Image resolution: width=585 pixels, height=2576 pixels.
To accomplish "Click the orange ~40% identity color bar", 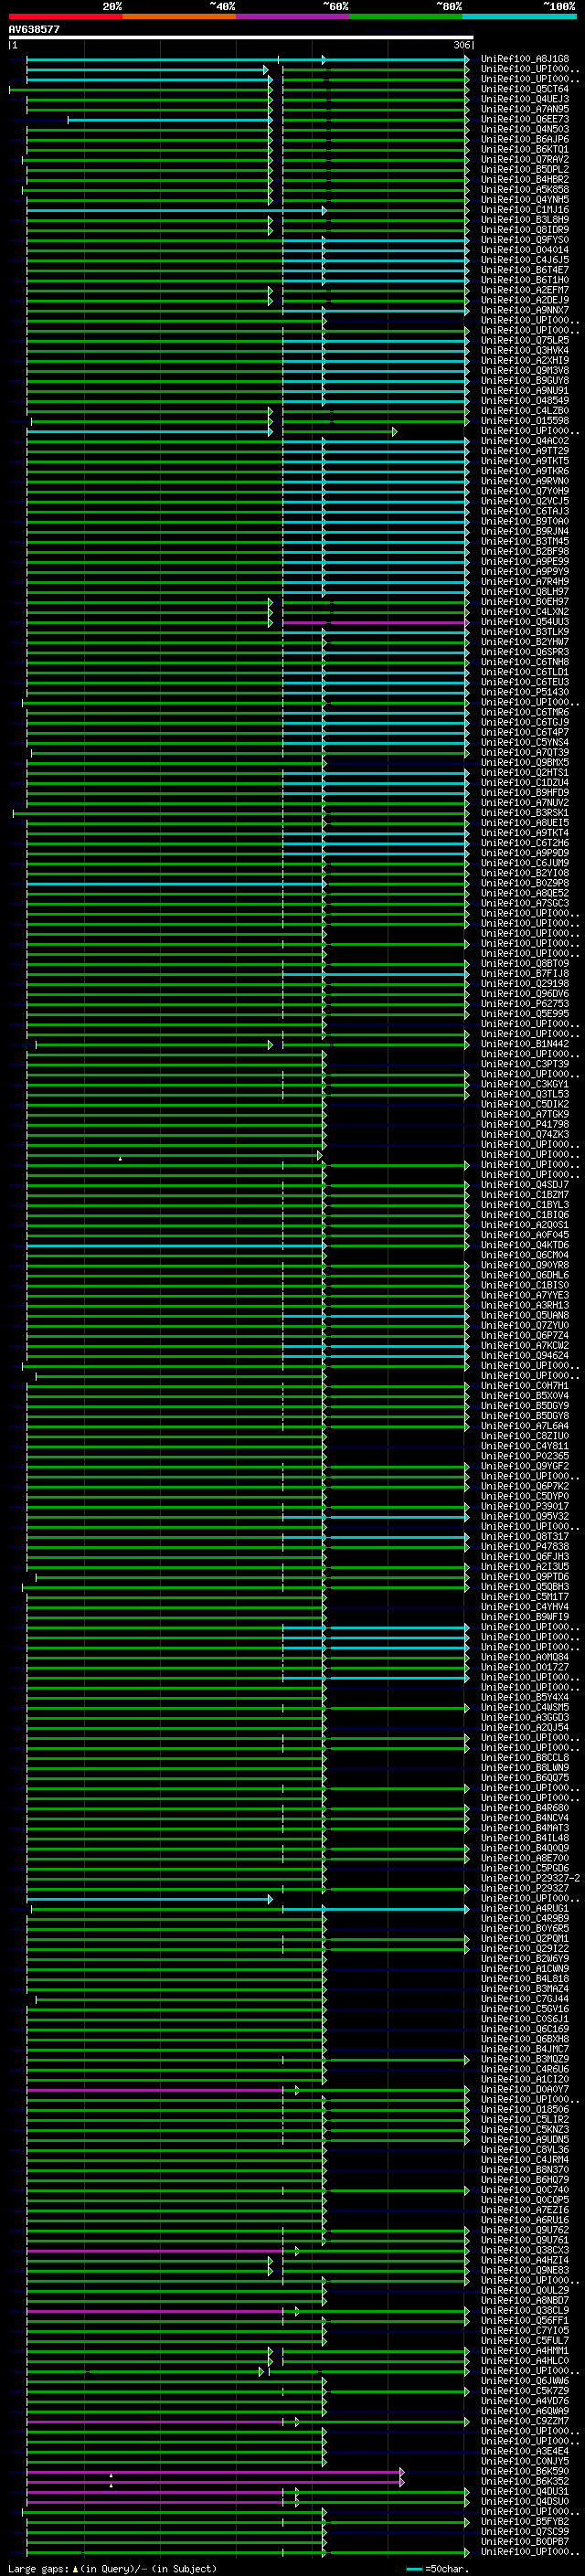I will click(x=179, y=16).
